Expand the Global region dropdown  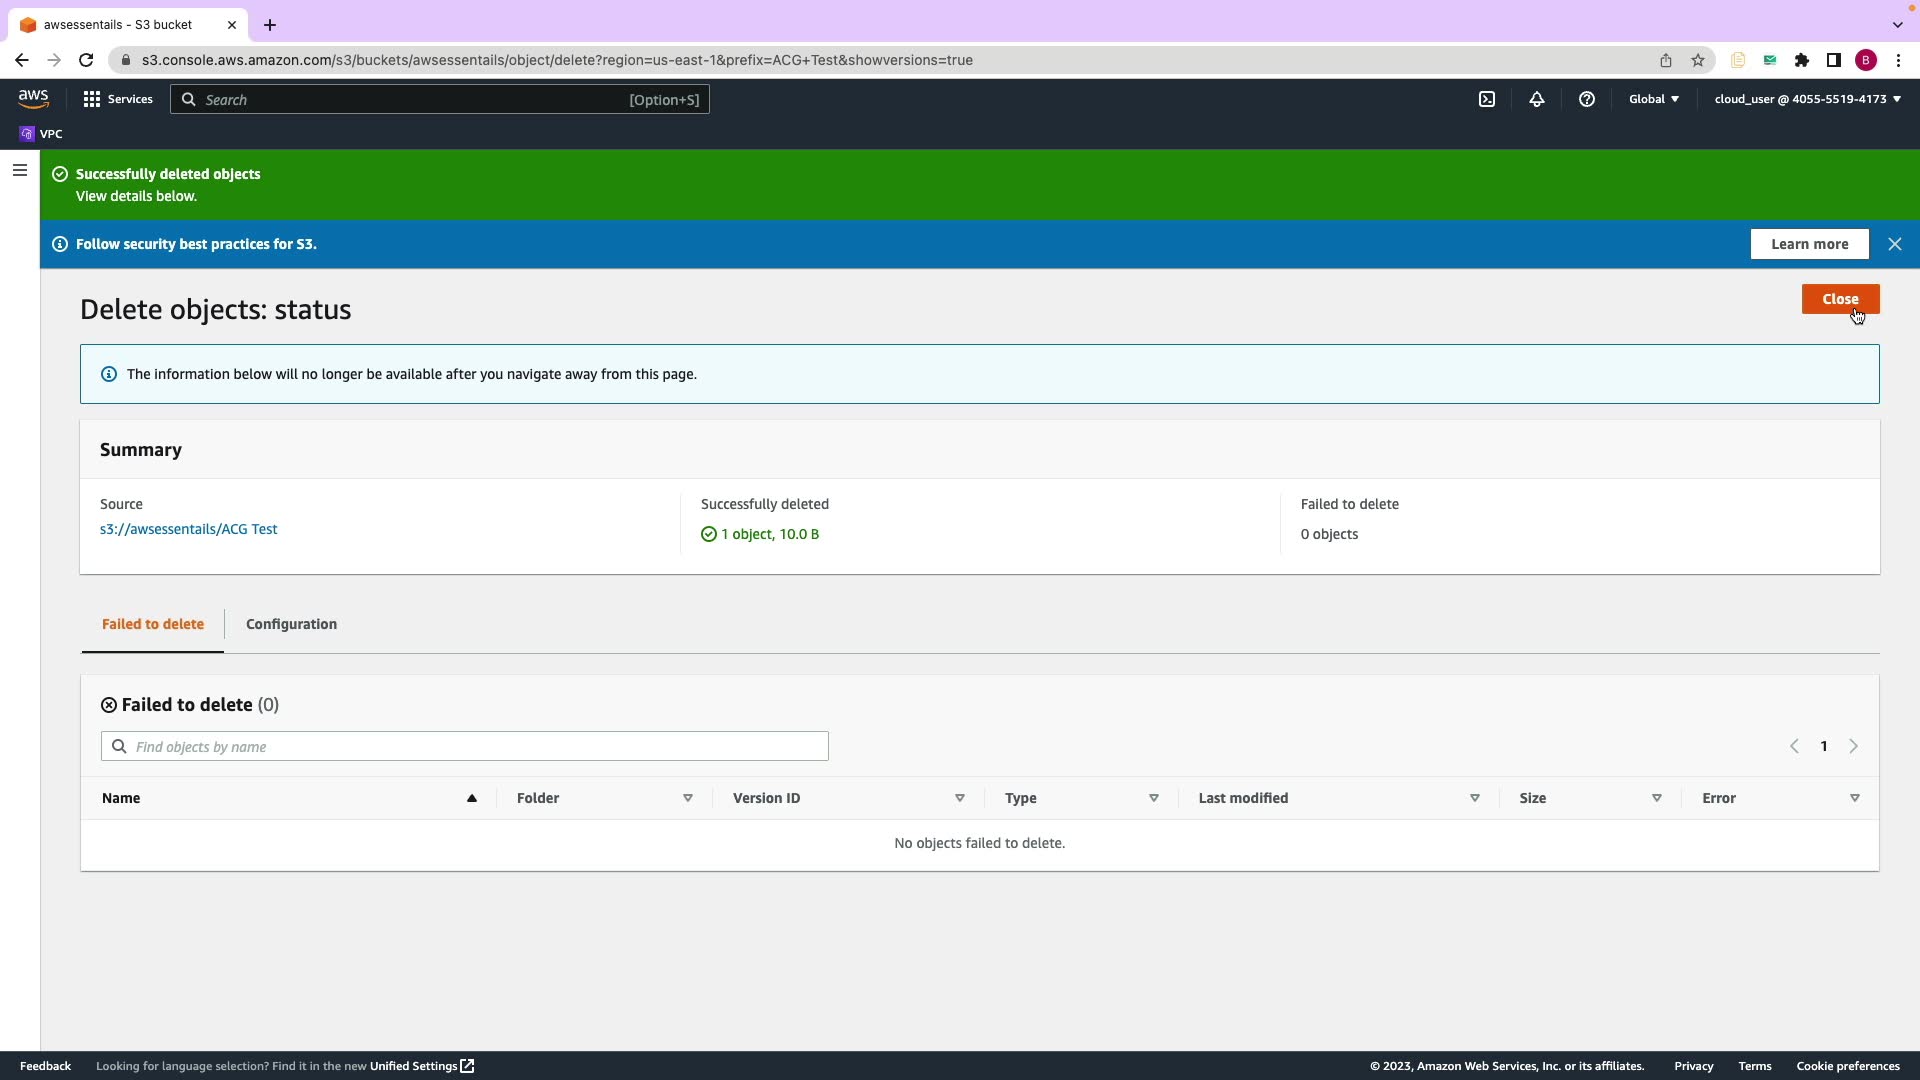point(1654,99)
